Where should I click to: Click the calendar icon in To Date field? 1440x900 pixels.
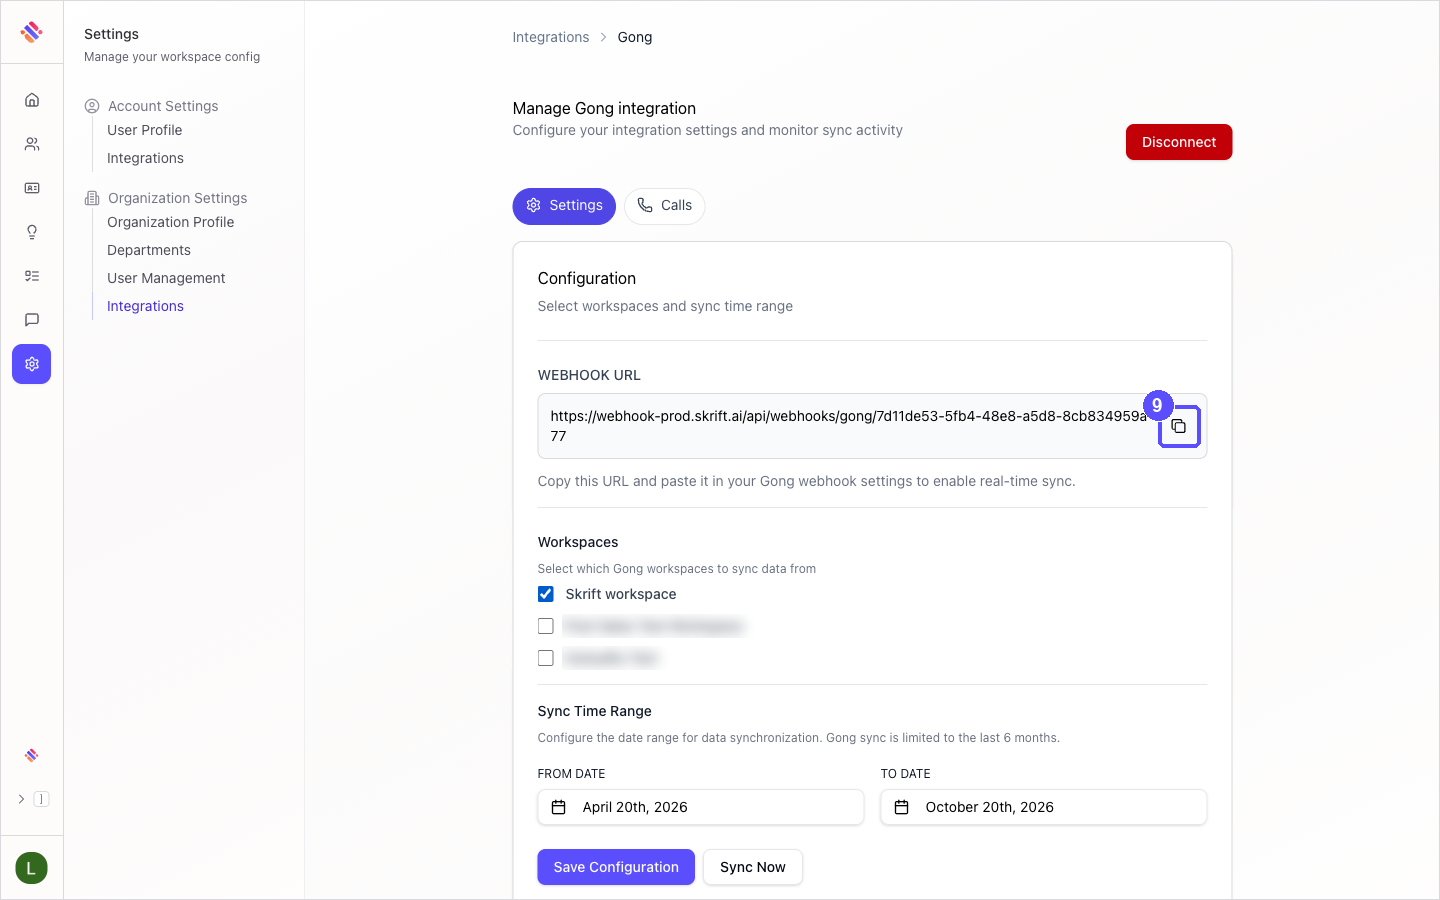coord(902,807)
